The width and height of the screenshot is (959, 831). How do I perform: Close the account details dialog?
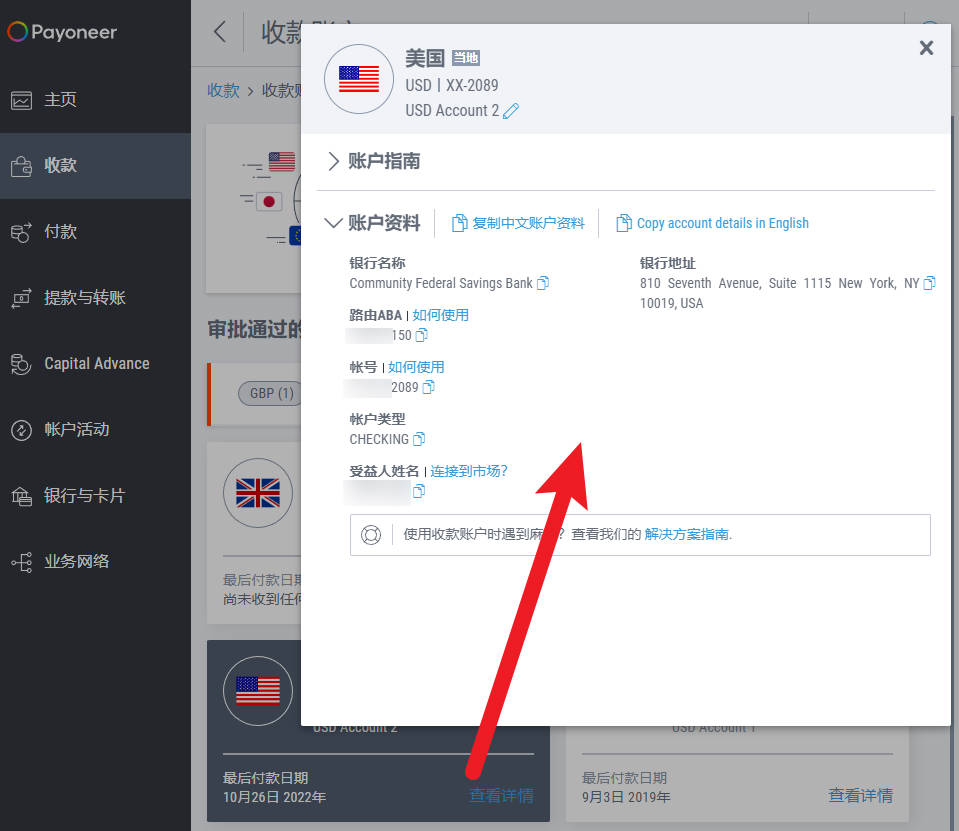[x=926, y=48]
